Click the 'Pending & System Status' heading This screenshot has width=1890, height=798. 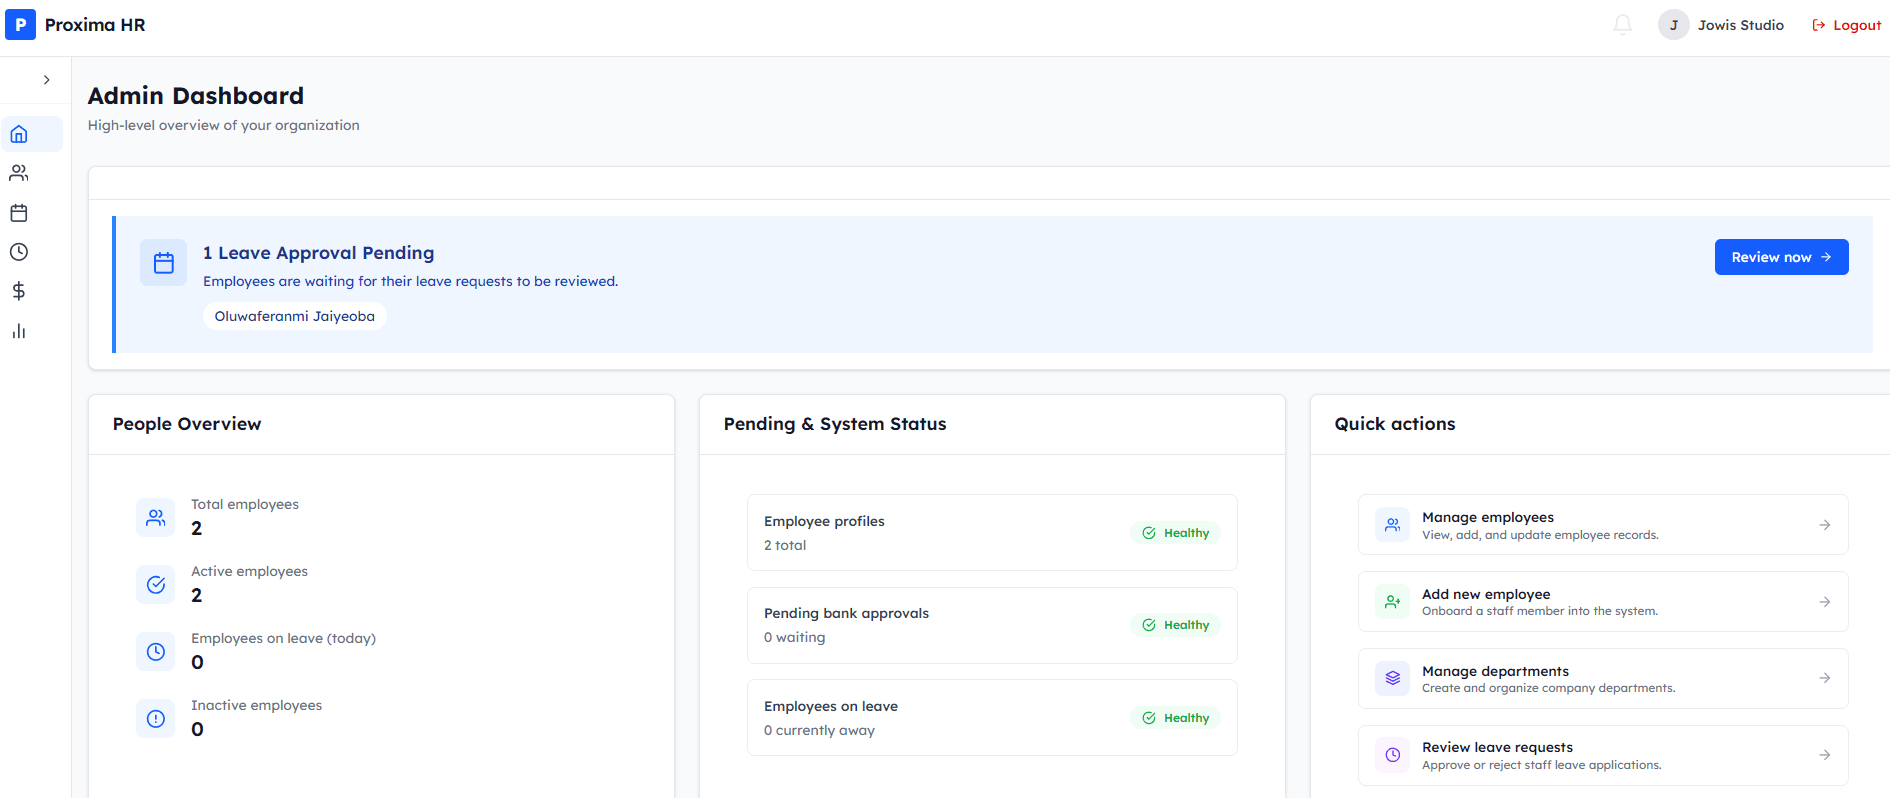pyautogui.click(x=835, y=424)
